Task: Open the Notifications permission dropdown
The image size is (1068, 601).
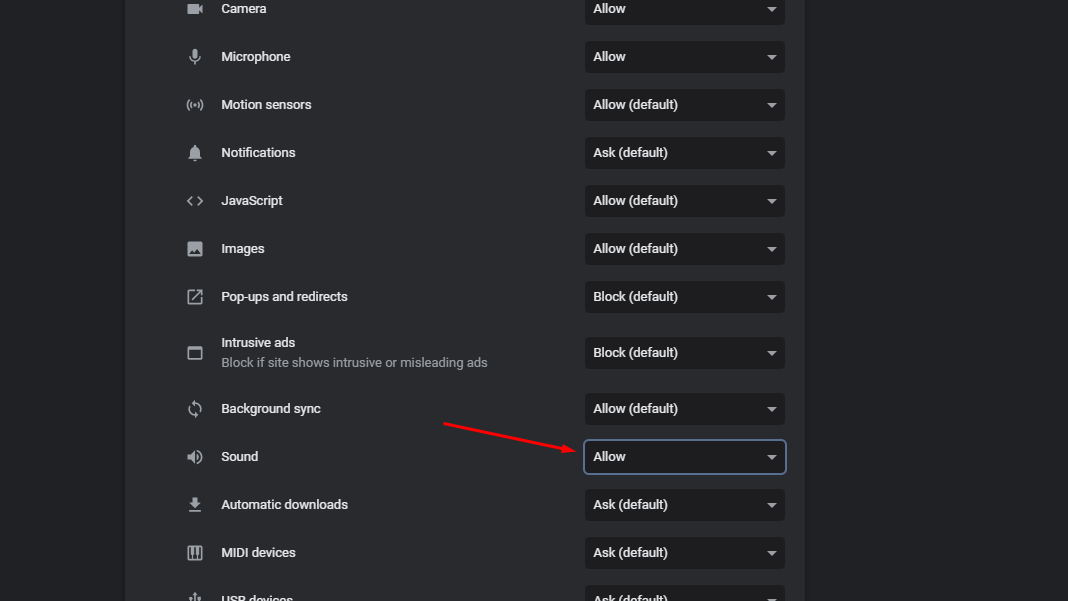Action: (x=685, y=153)
